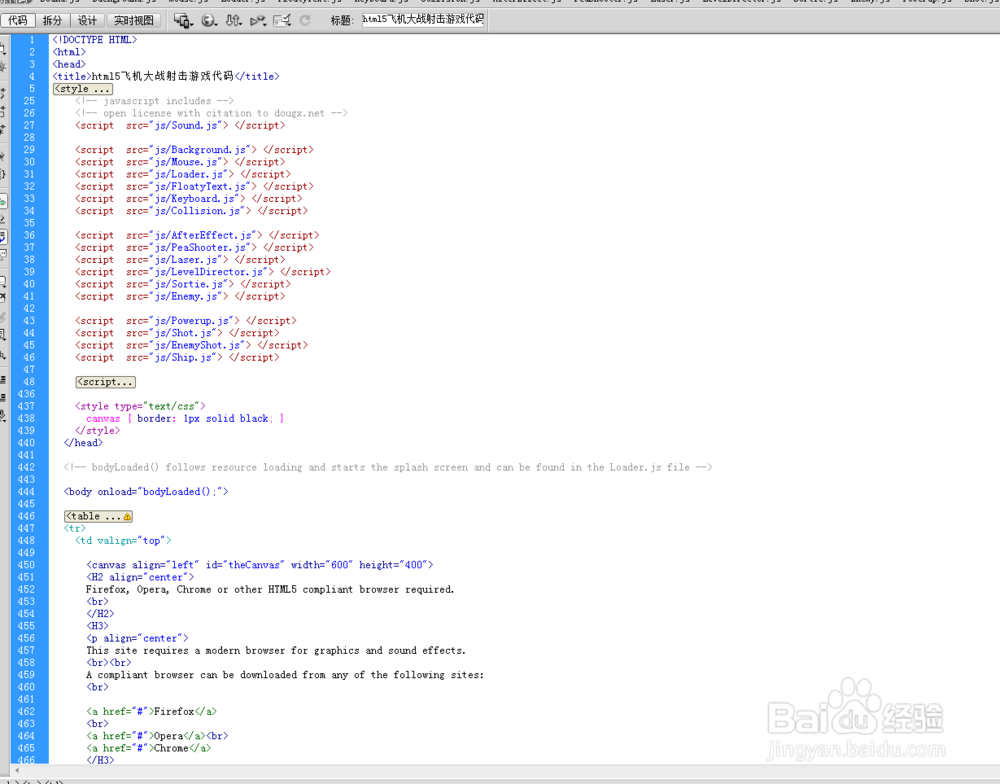The height and width of the screenshot is (784, 1000).
Task: Click the js/Laser.js script line
Action: point(180,260)
